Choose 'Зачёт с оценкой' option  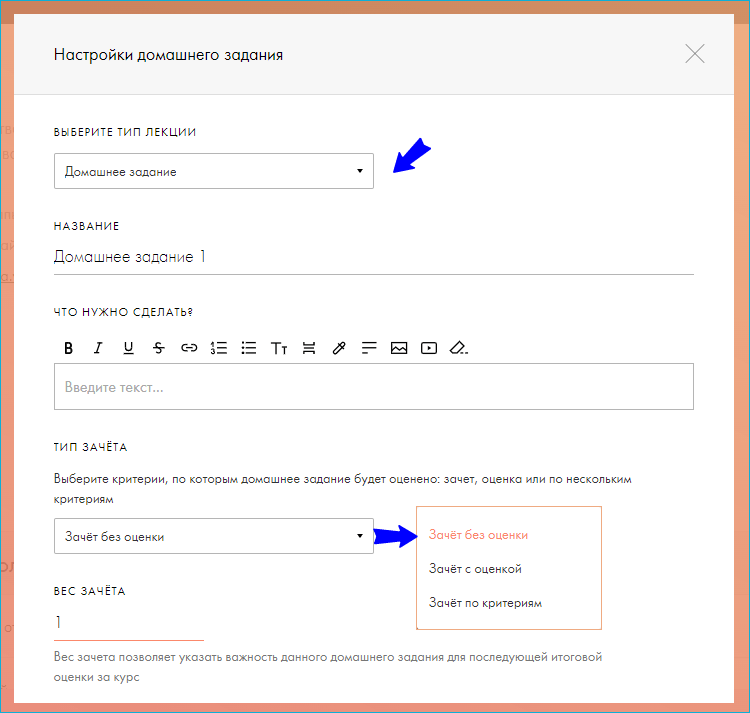pos(475,569)
